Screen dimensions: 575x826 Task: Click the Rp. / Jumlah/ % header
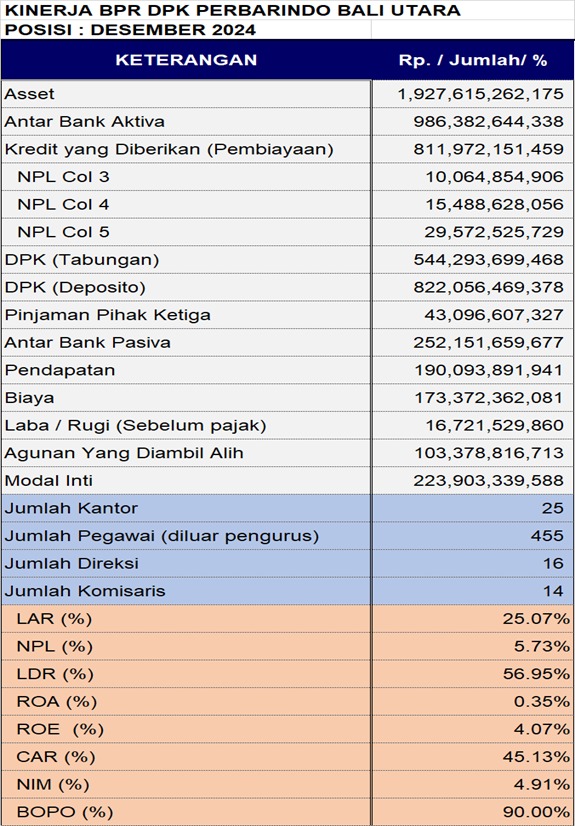(x=472, y=60)
